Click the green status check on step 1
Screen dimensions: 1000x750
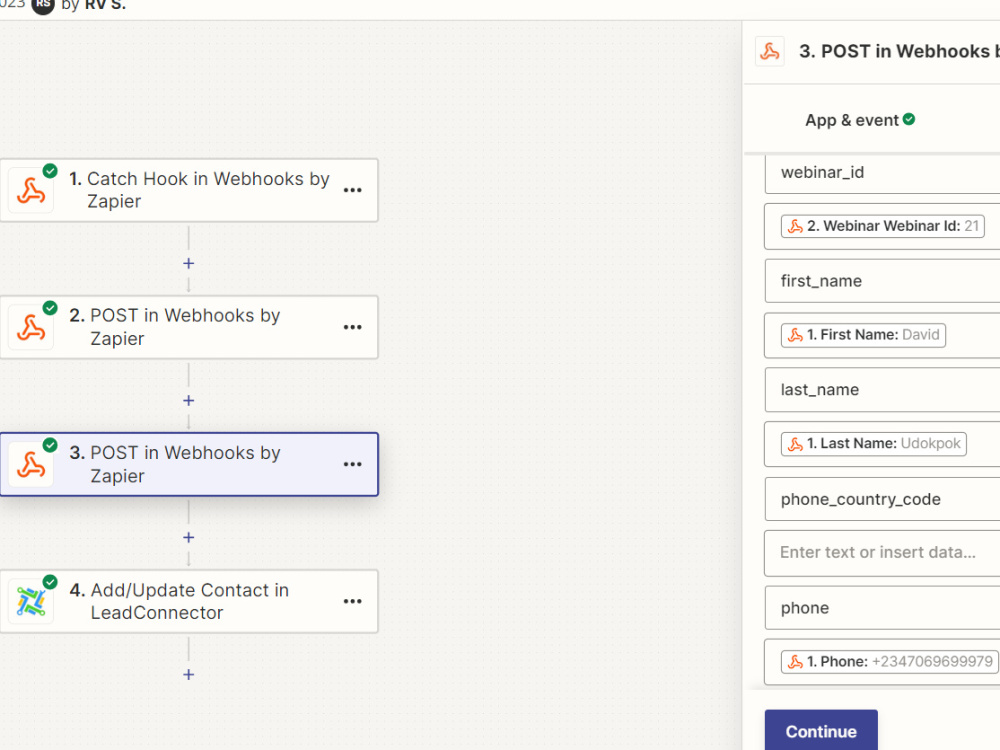click(x=50, y=170)
